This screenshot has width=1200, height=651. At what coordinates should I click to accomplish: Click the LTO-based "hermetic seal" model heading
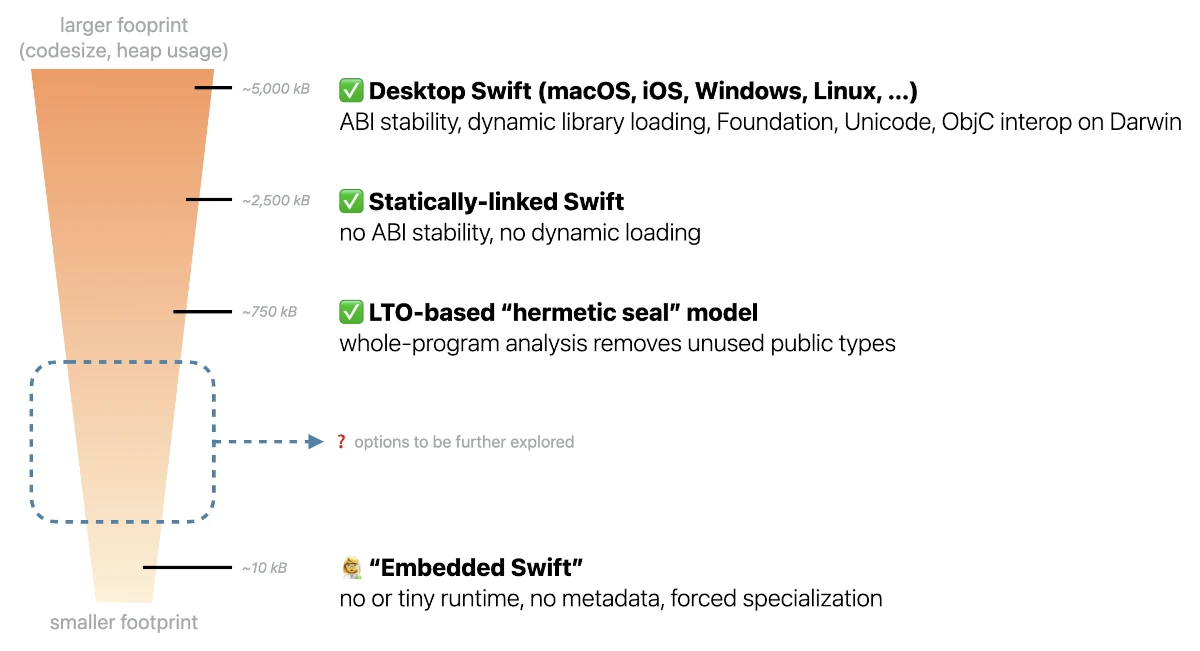[563, 312]
